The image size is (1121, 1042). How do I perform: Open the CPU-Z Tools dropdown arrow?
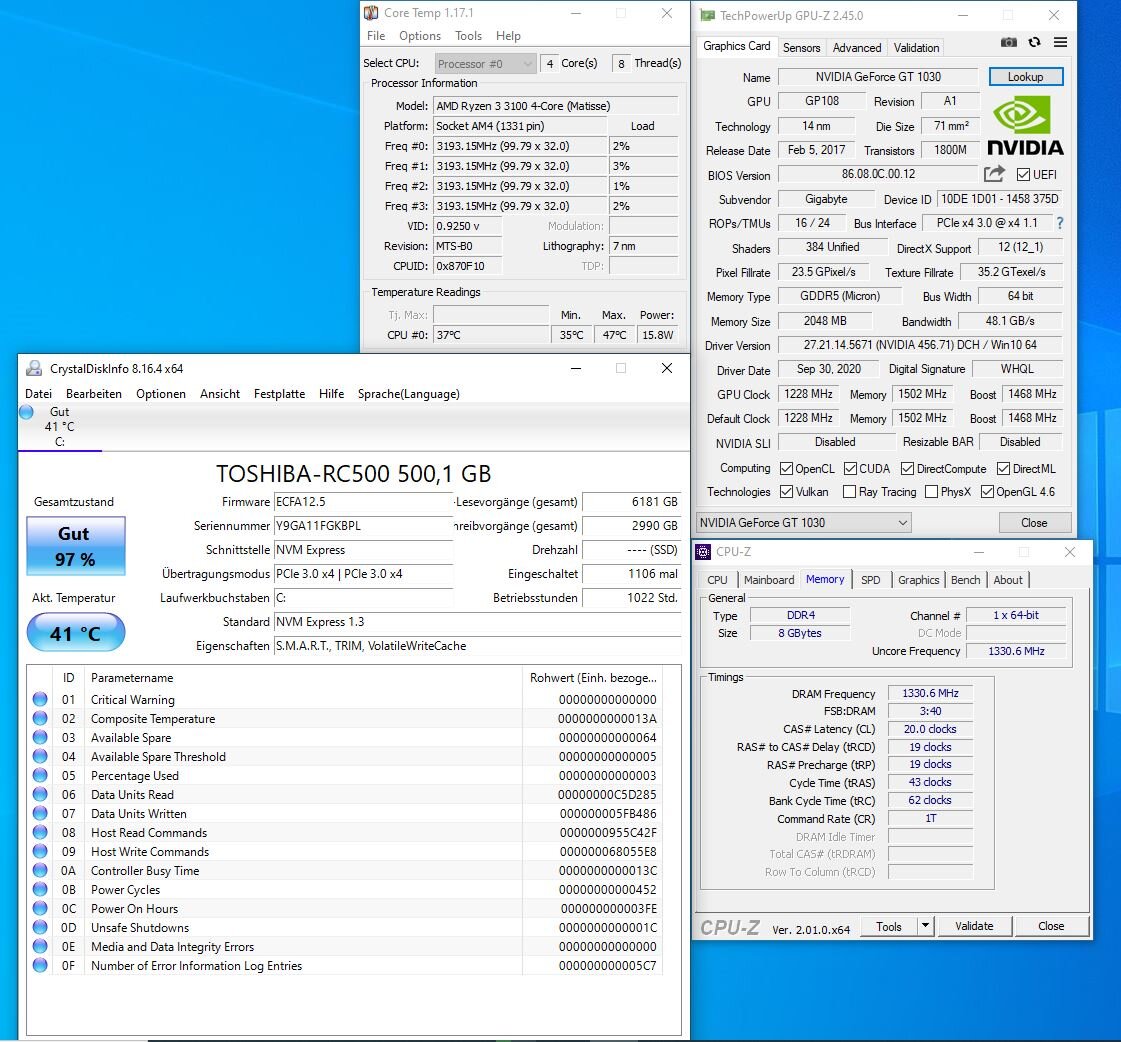click(925, 925)
